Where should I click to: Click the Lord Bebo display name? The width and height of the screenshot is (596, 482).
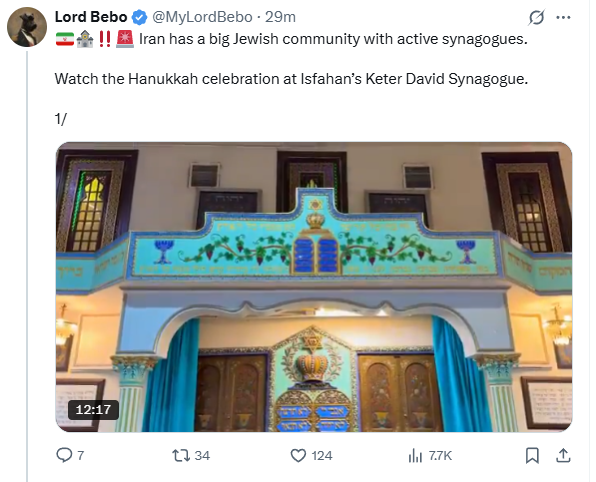tap(91, 17)
